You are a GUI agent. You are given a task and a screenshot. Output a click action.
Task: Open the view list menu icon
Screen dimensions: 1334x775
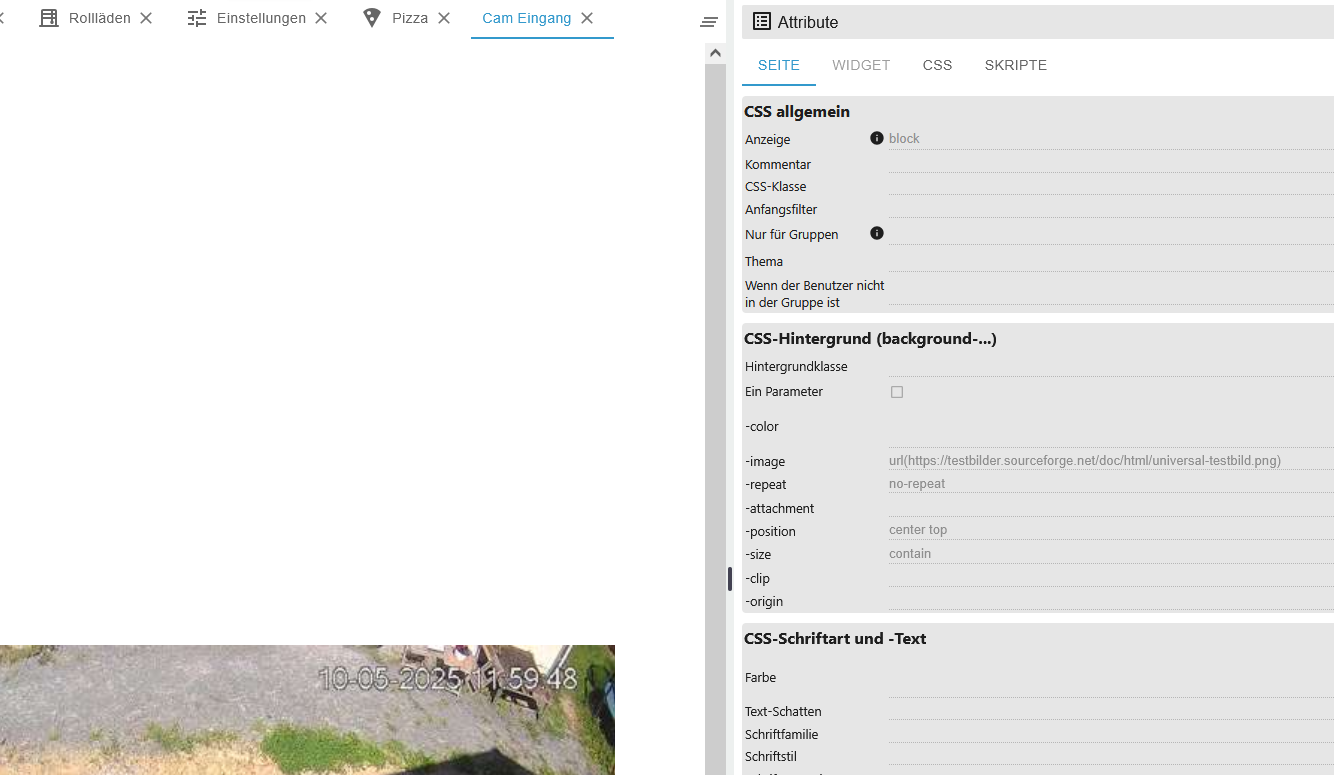(x=709, y=22)
